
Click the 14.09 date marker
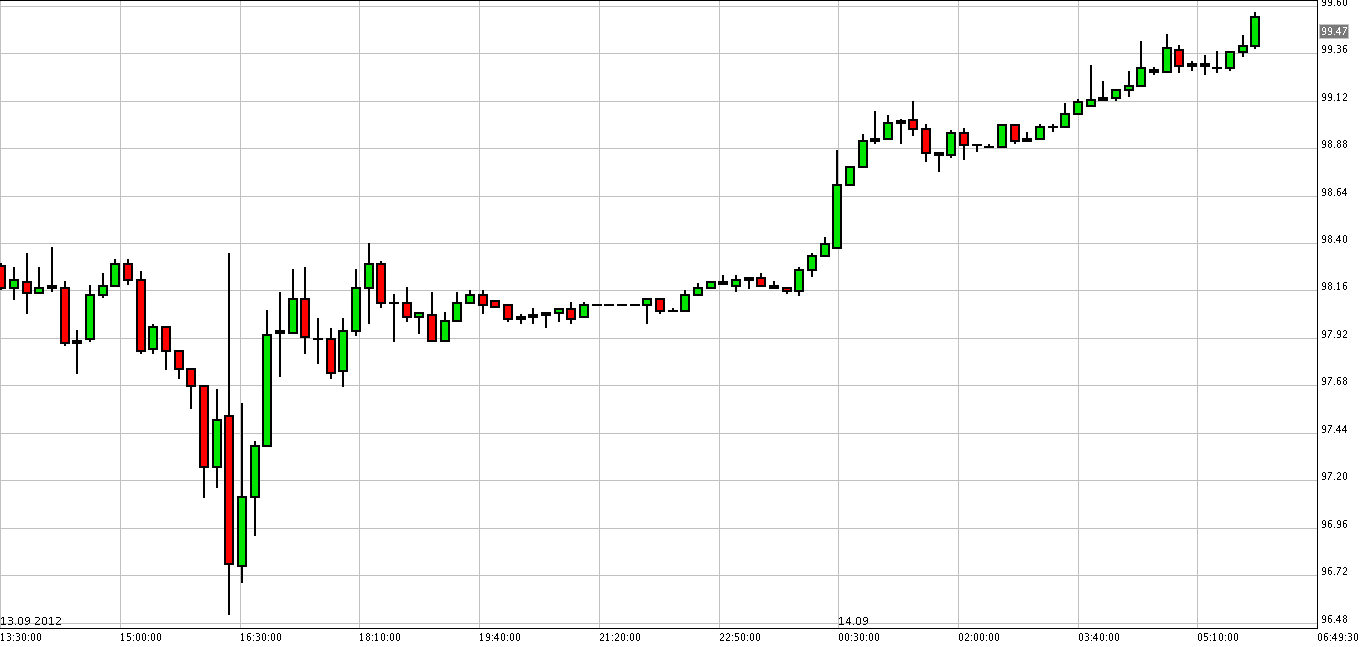point(853,621)
